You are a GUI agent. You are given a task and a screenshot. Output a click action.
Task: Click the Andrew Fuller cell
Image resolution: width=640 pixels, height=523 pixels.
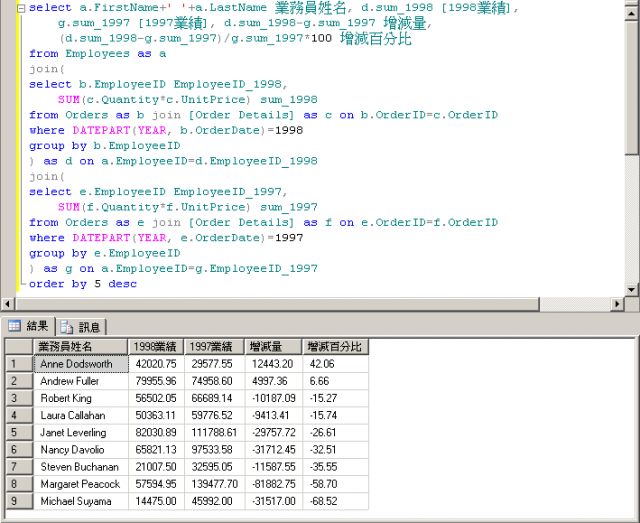pyautogui.click(x=81, y=381)
